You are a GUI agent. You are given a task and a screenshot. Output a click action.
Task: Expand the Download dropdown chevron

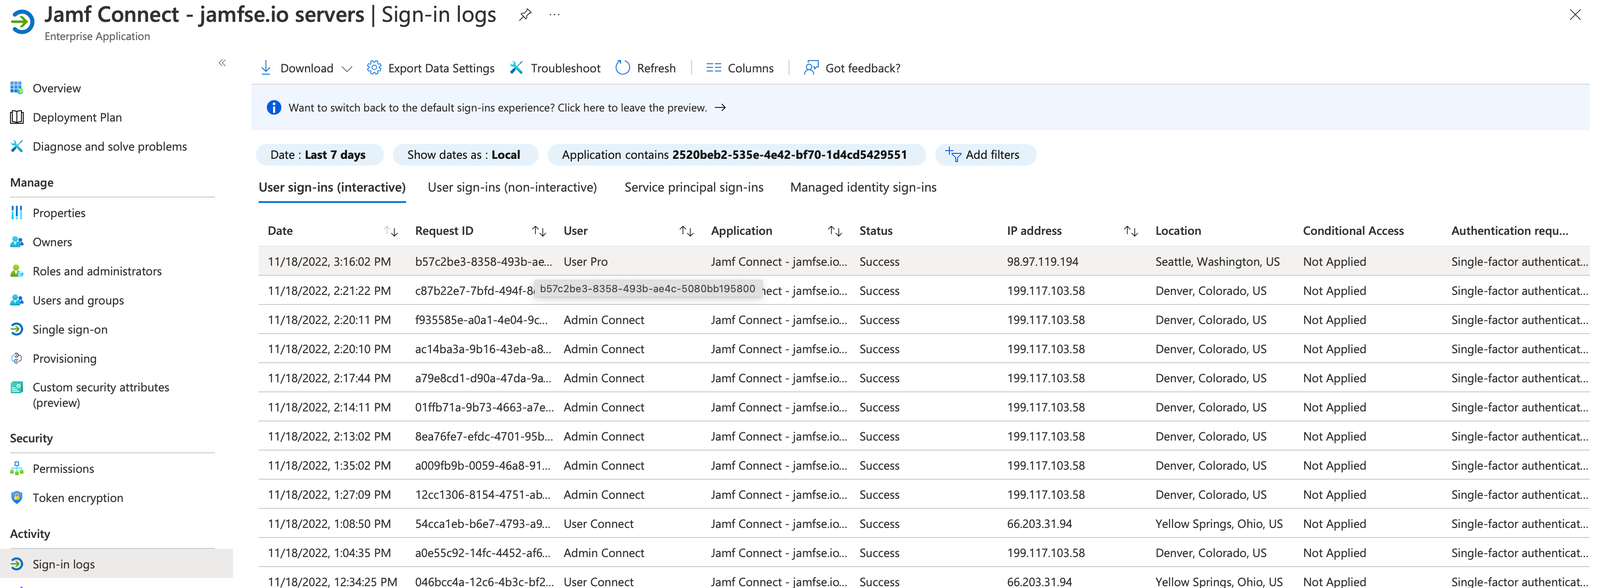347,69
